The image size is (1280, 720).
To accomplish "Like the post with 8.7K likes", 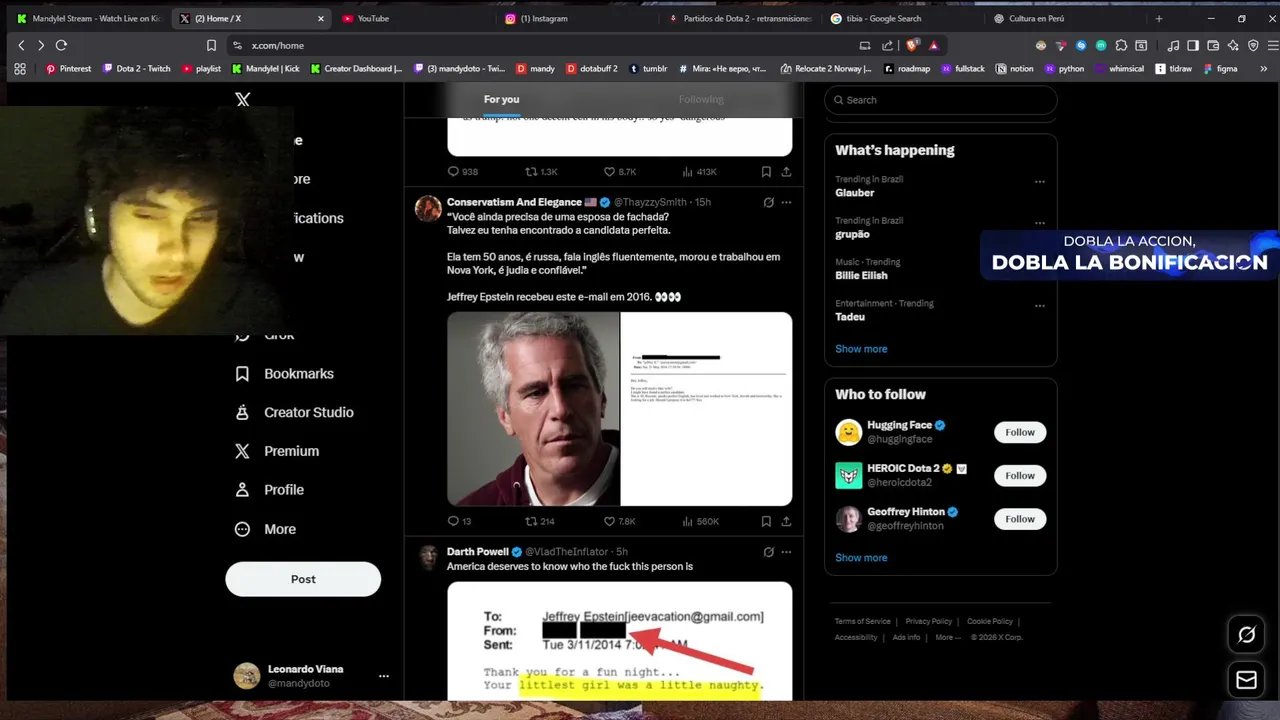I will (x=619, y=172).
